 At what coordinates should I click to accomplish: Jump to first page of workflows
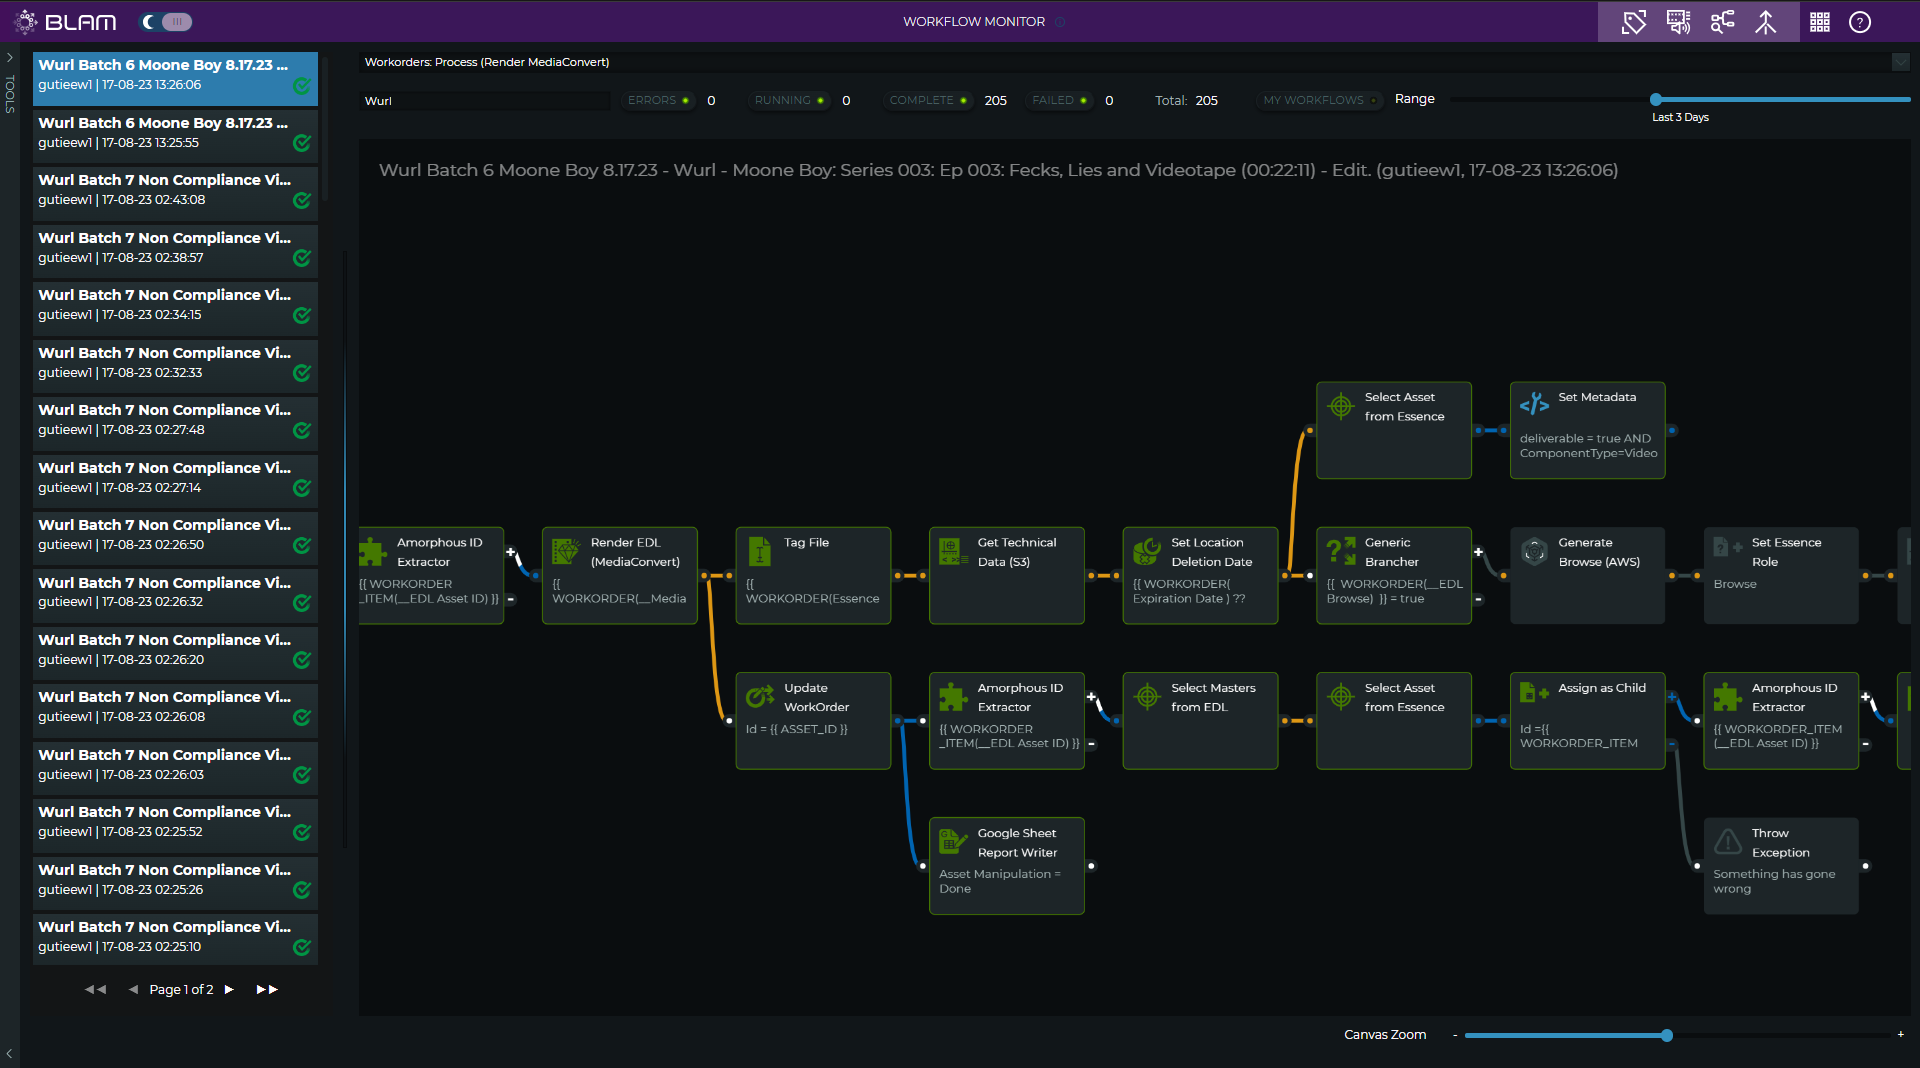[95, 989]
